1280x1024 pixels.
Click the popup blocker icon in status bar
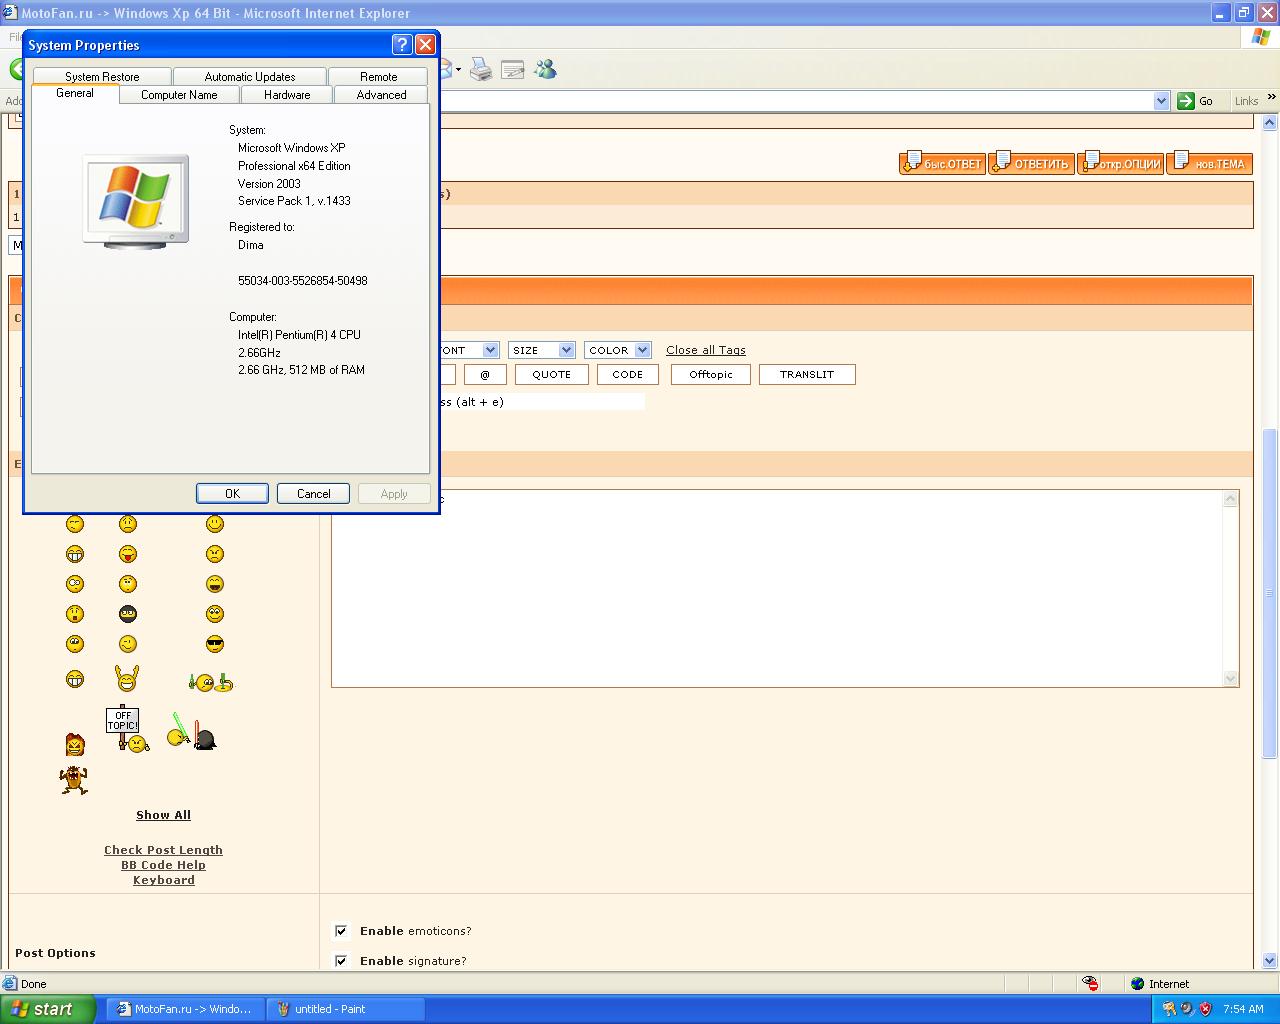[1090, 984]
